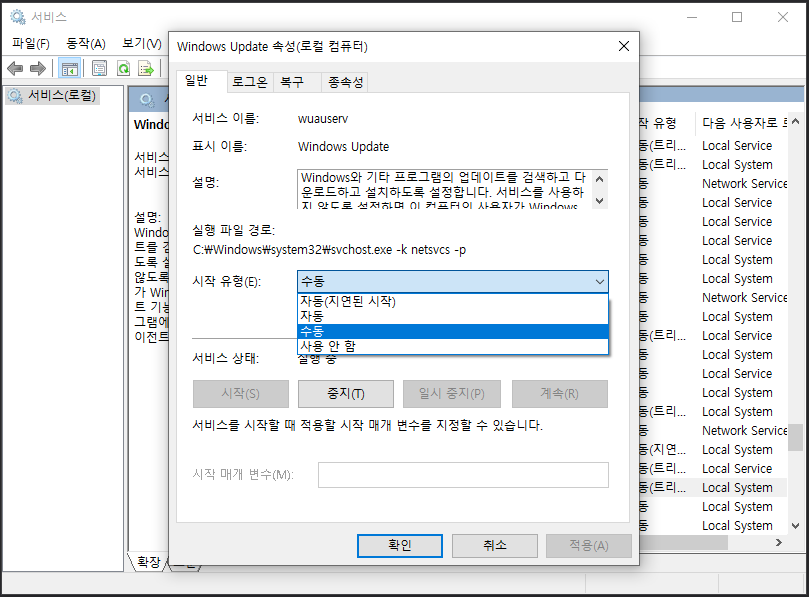Click the 다음 사용자로 column header
Viewport: 809px width, 597px height.
[741, 123]
